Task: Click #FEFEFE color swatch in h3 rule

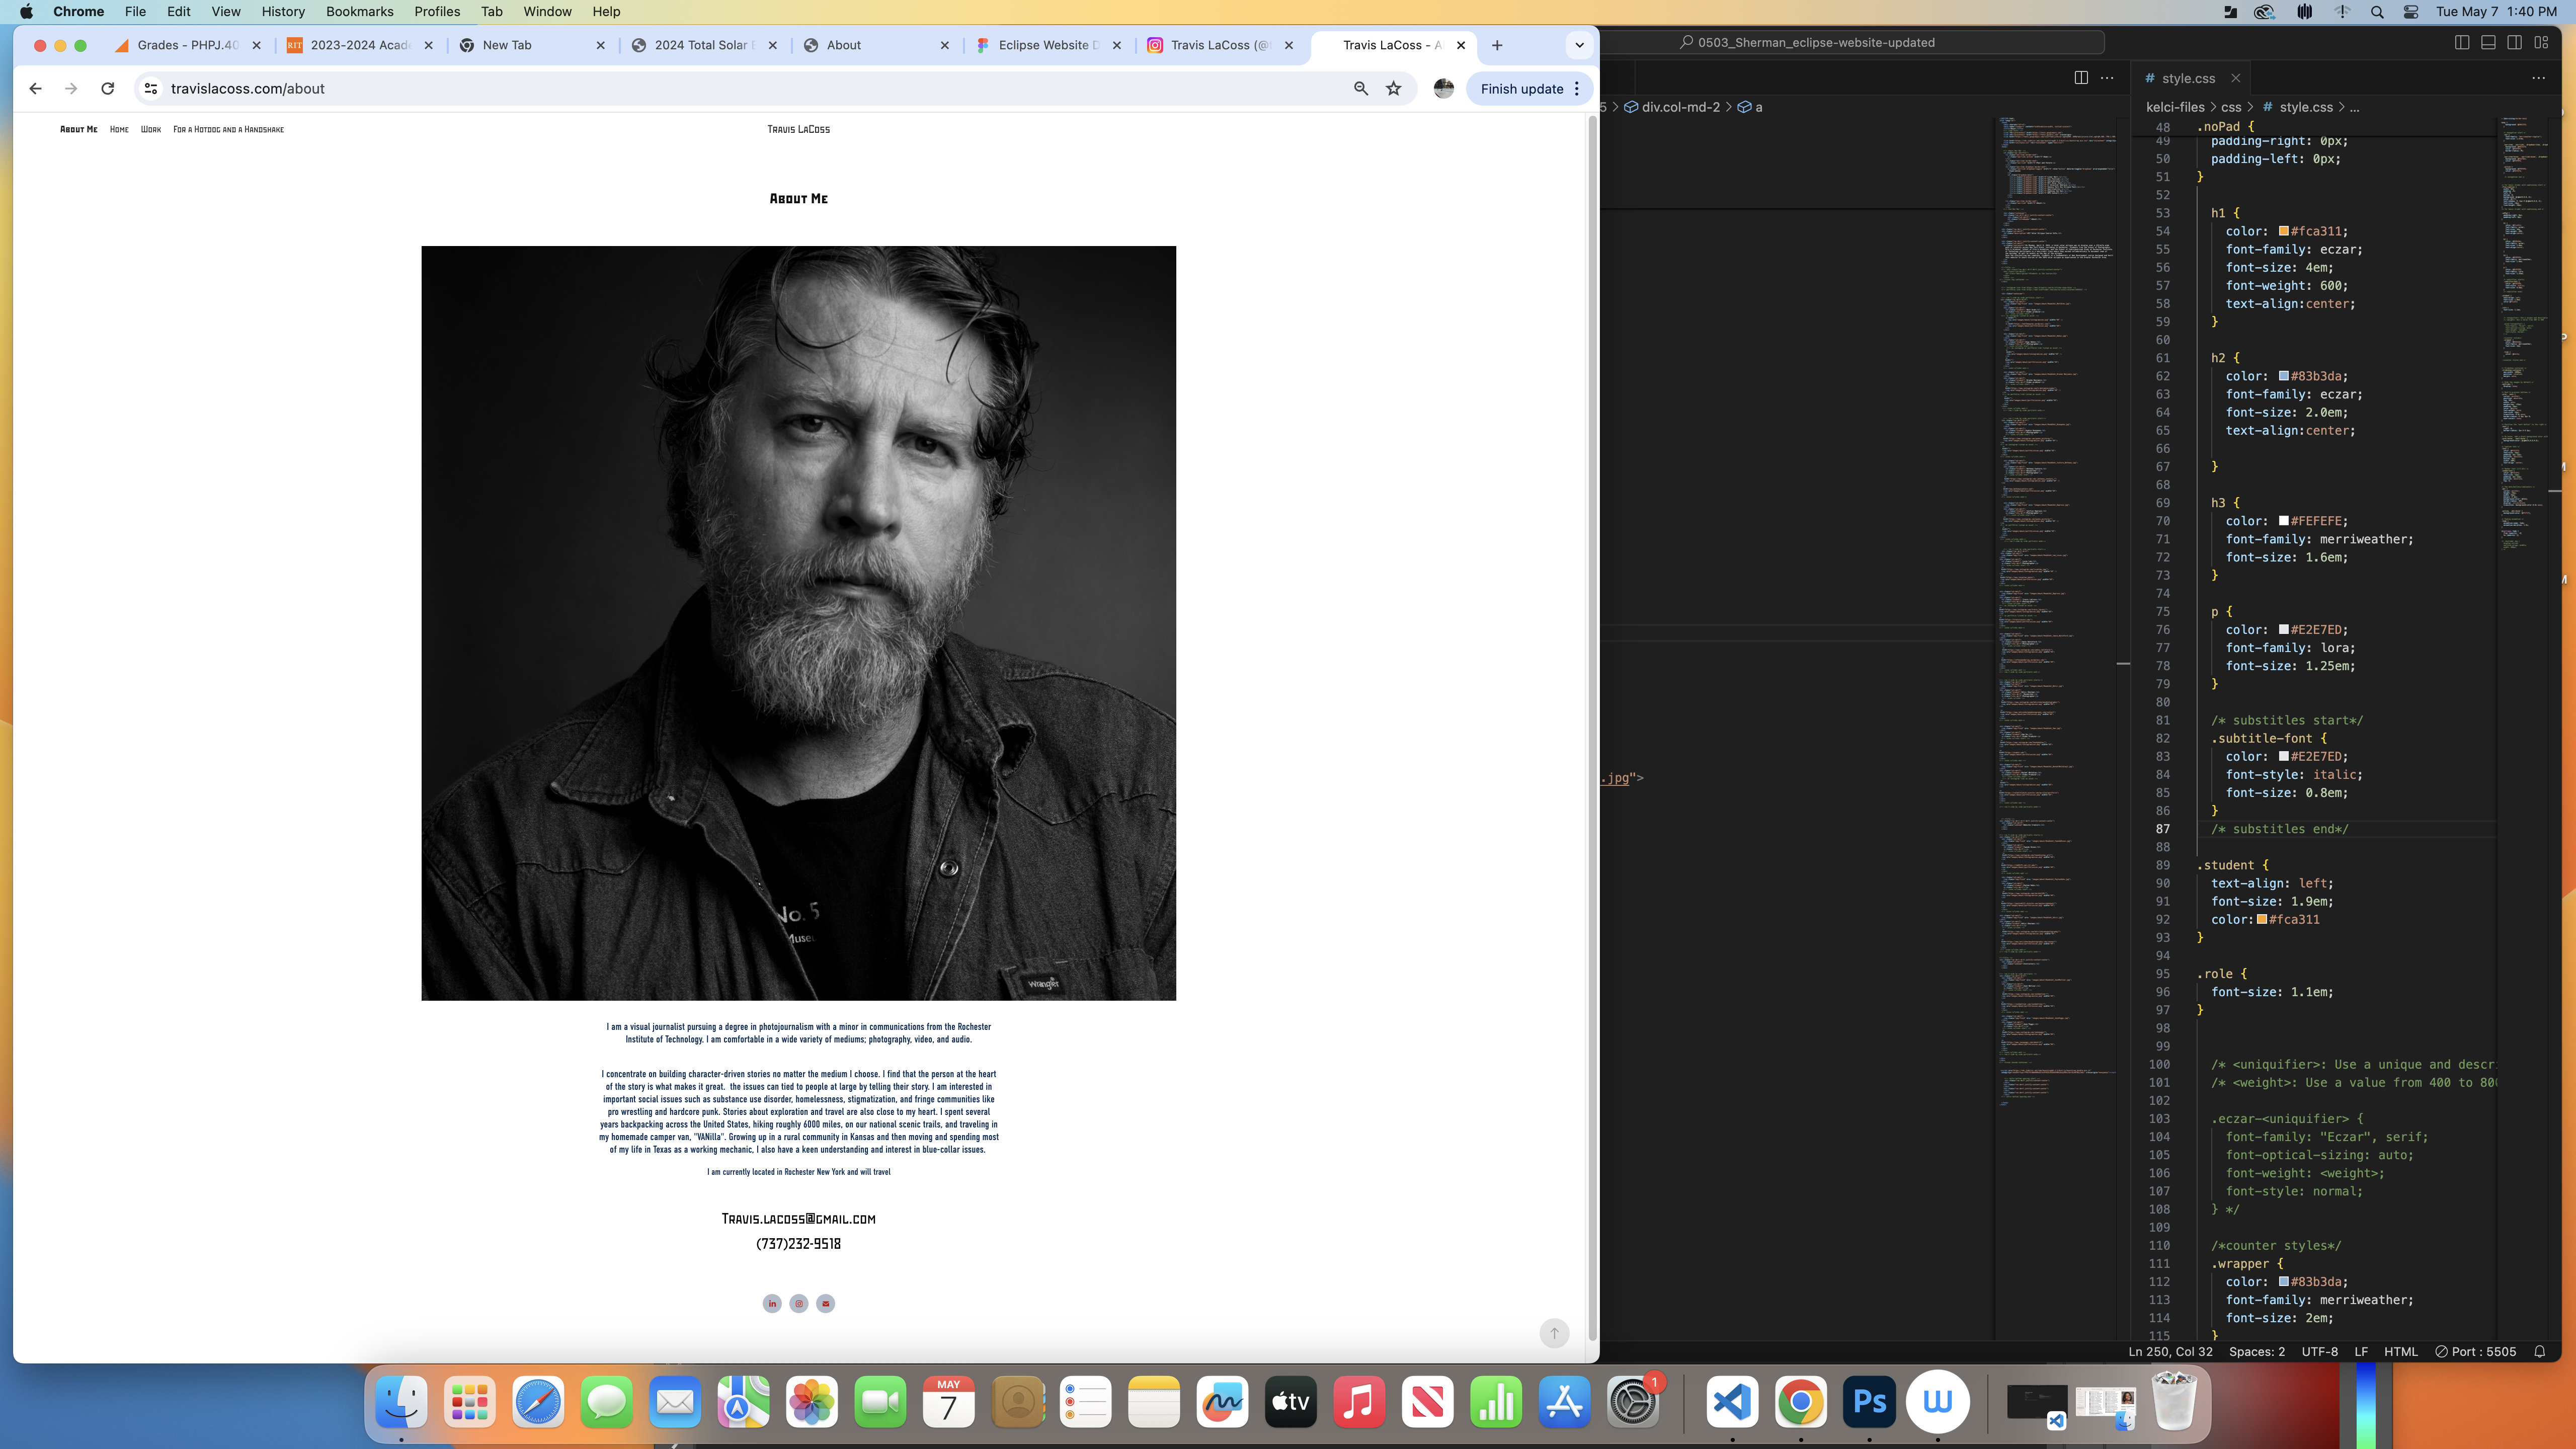Action: 2284,521
